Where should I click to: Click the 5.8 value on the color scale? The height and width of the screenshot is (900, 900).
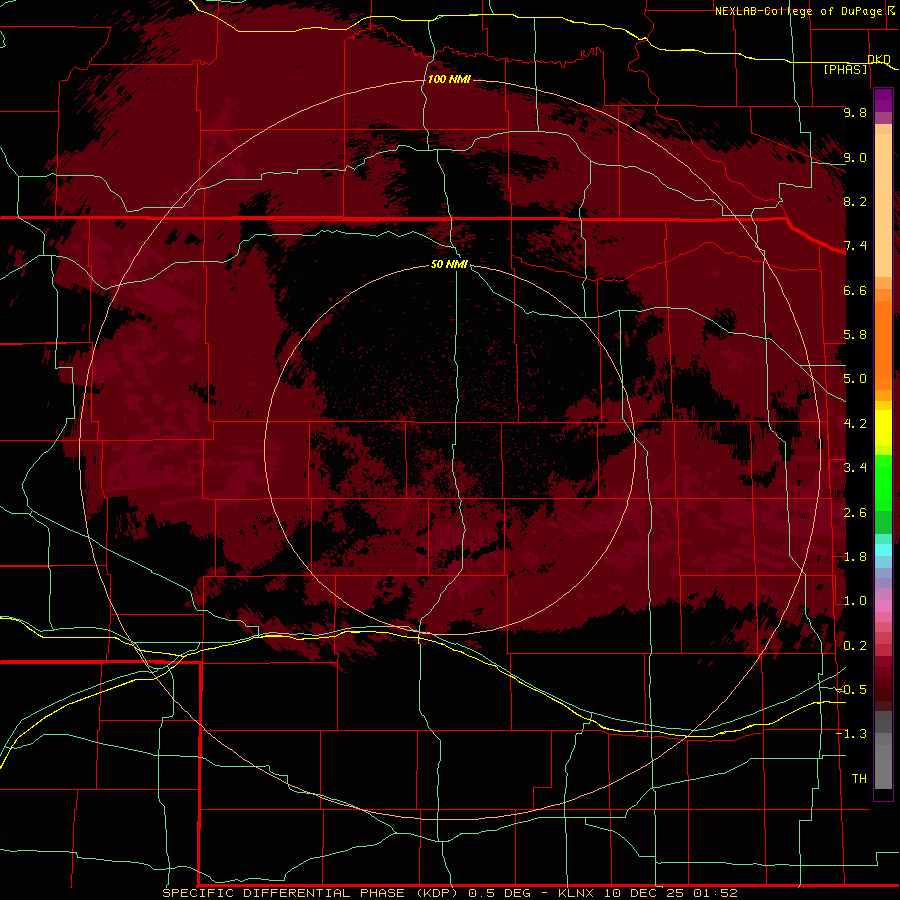(855, 335)
